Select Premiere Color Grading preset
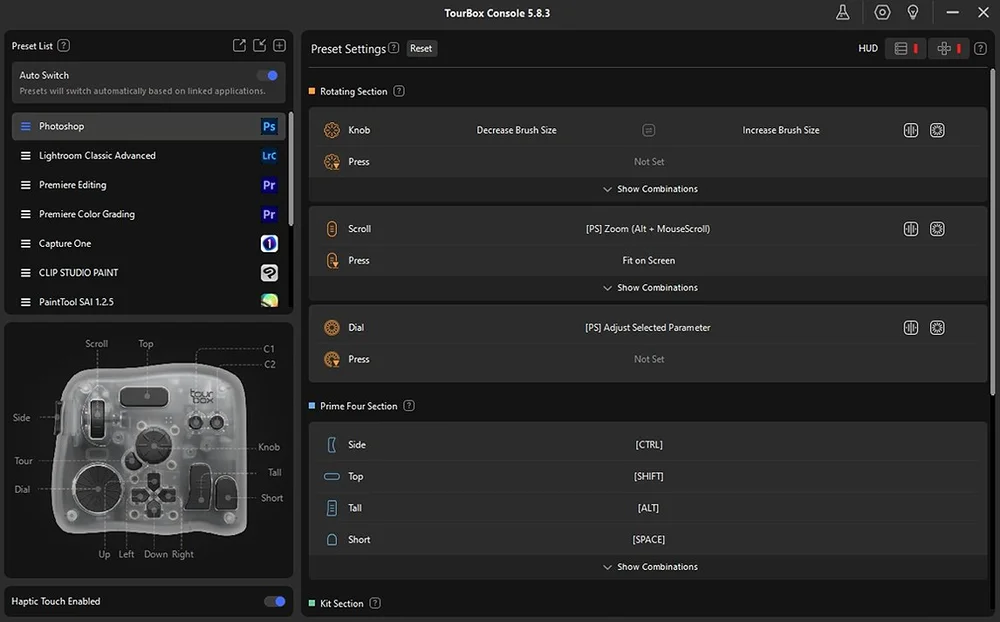This screenshot has height=622, width=1000. tap(148, 214)
